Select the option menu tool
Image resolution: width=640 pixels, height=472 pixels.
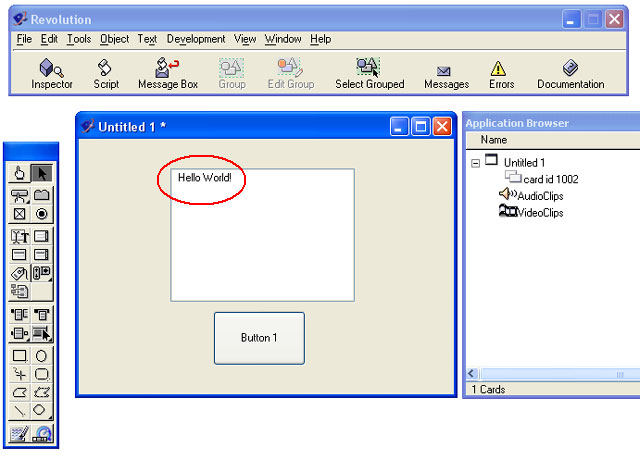pyautogui.click(x=19, y=333)
